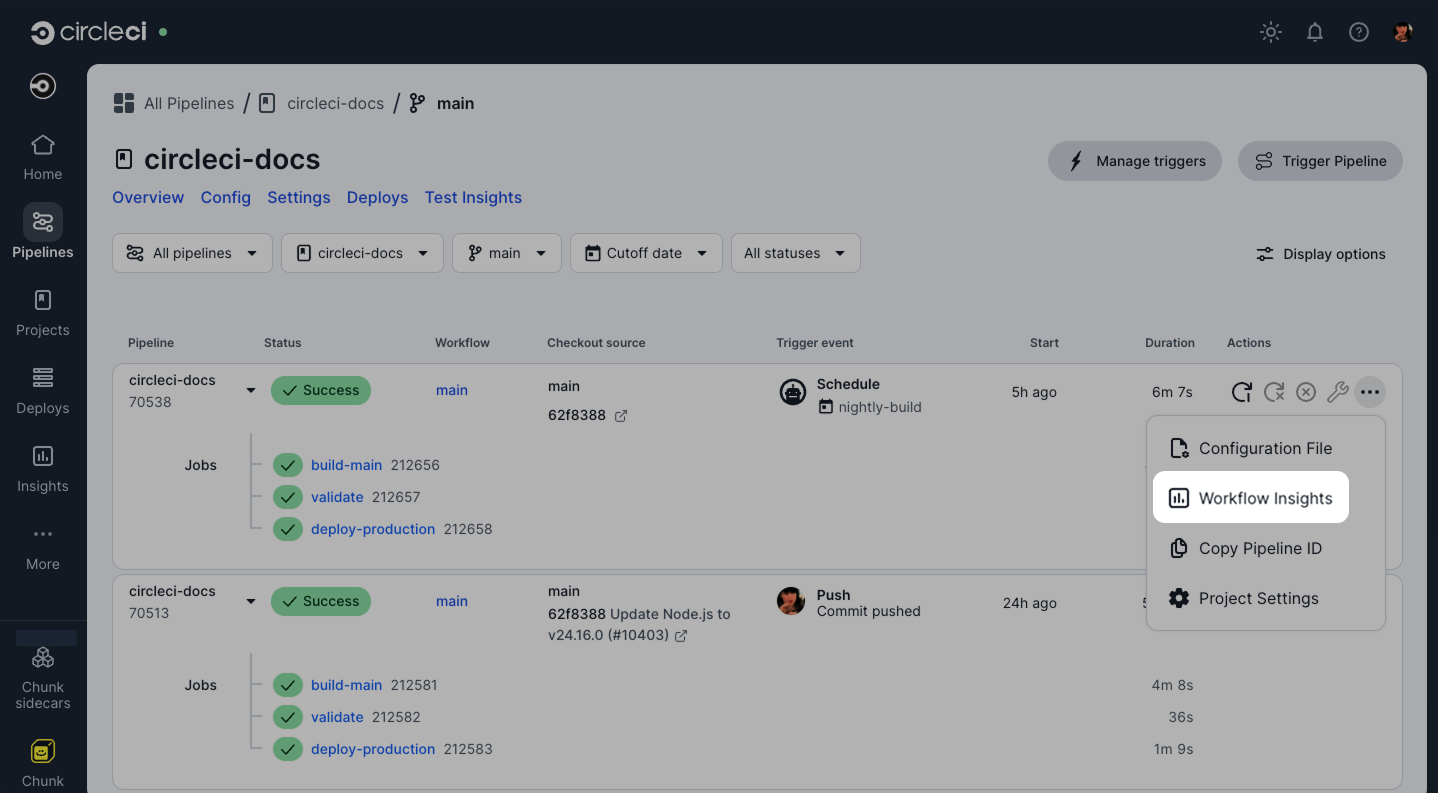Select Workflow Insights menu item
Image resolution: width=1438 pixels, height=793 pixels.
1251,498
